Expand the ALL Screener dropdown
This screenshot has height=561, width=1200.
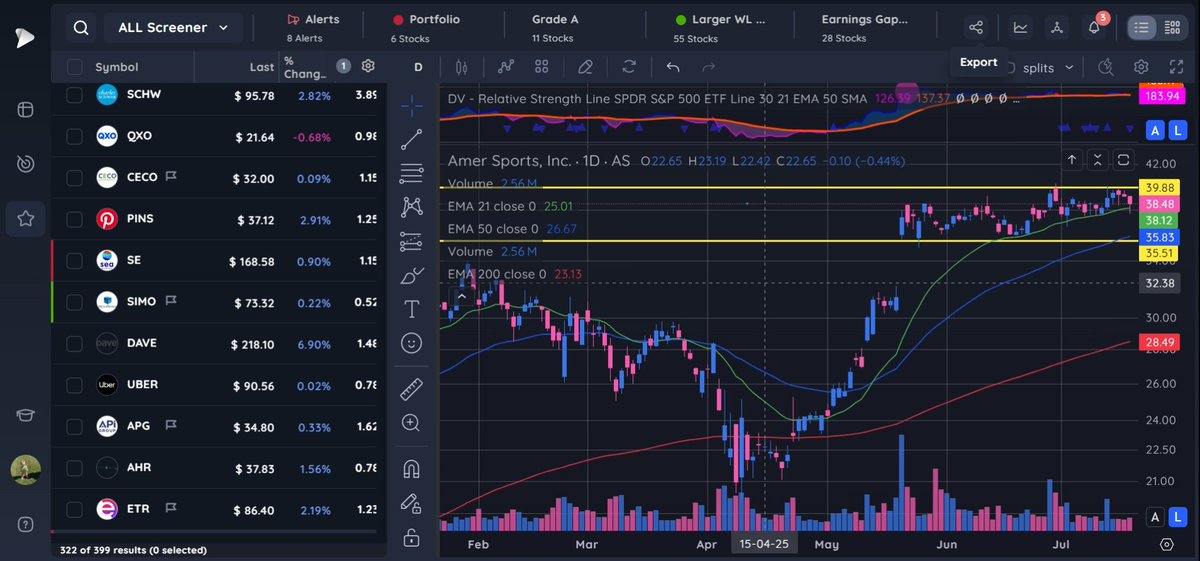pos(173,28)
